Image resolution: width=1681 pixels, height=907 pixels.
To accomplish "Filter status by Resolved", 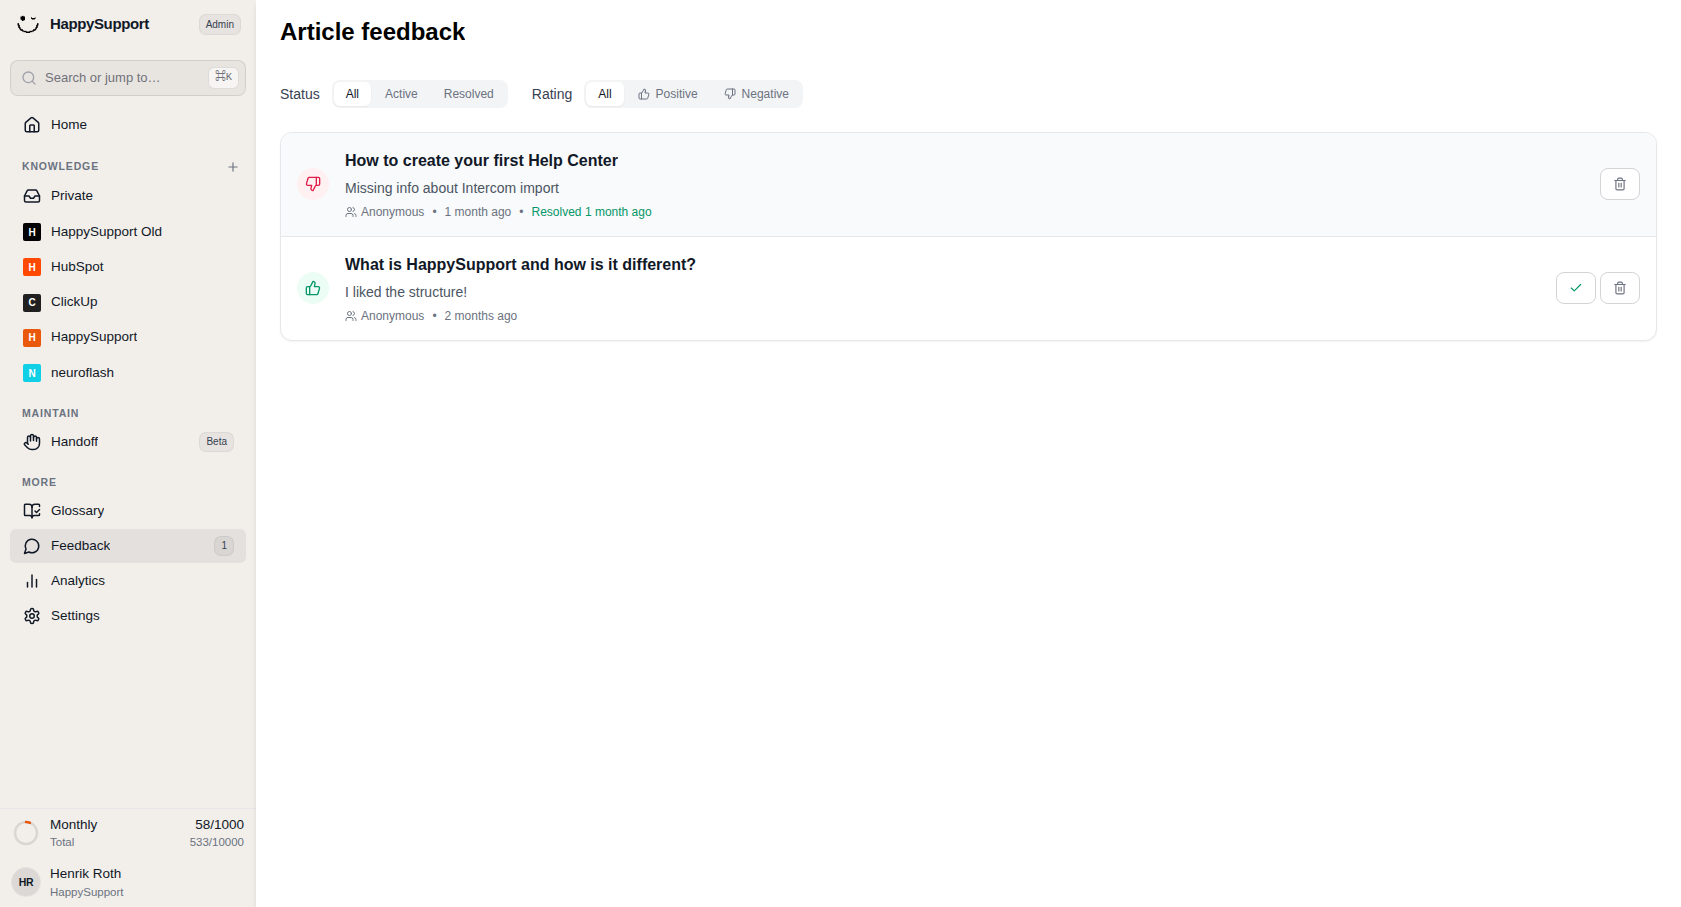I will pyautogui.click(x=469, y=94).
